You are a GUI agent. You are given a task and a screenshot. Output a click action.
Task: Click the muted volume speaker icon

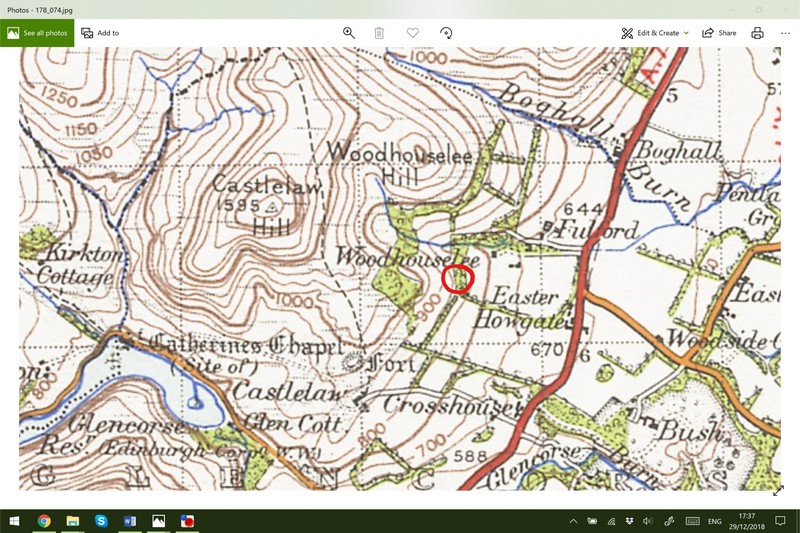647,521
